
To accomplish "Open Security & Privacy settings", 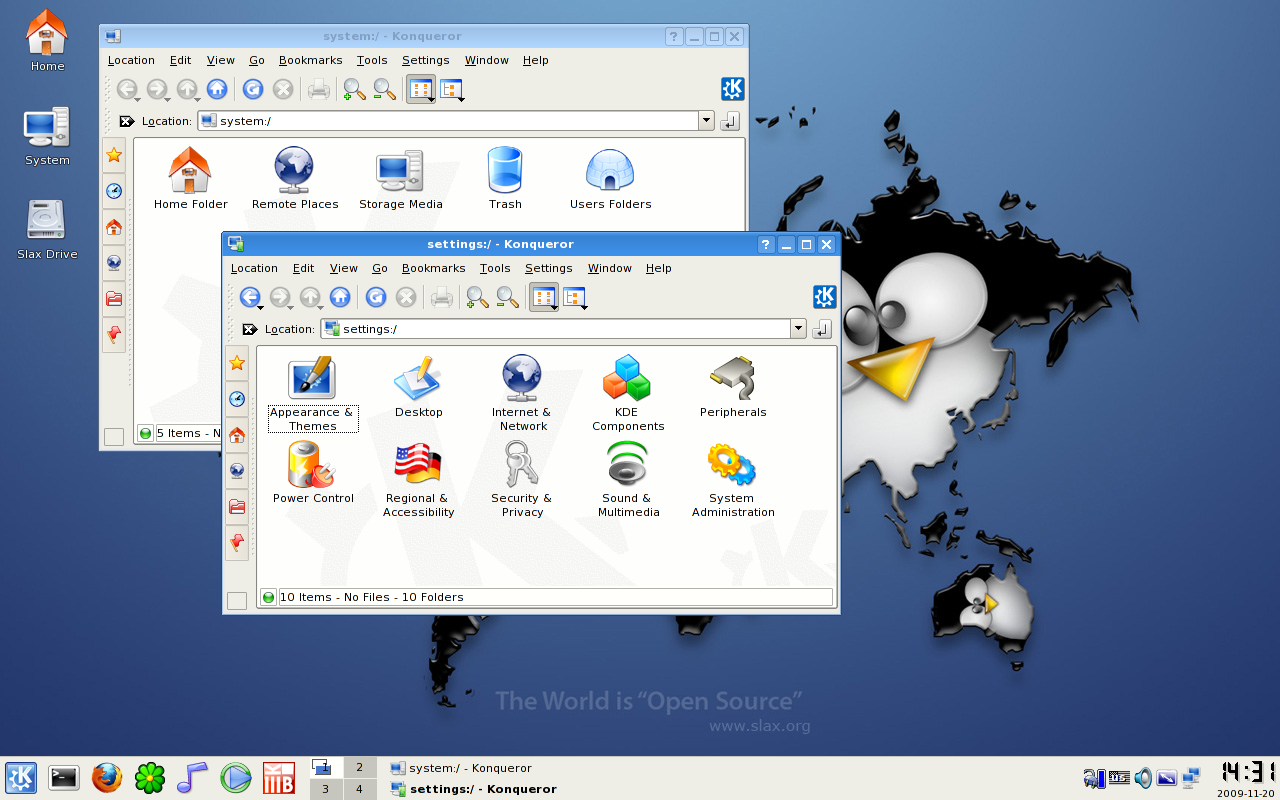I will click(x=521, y=466).
